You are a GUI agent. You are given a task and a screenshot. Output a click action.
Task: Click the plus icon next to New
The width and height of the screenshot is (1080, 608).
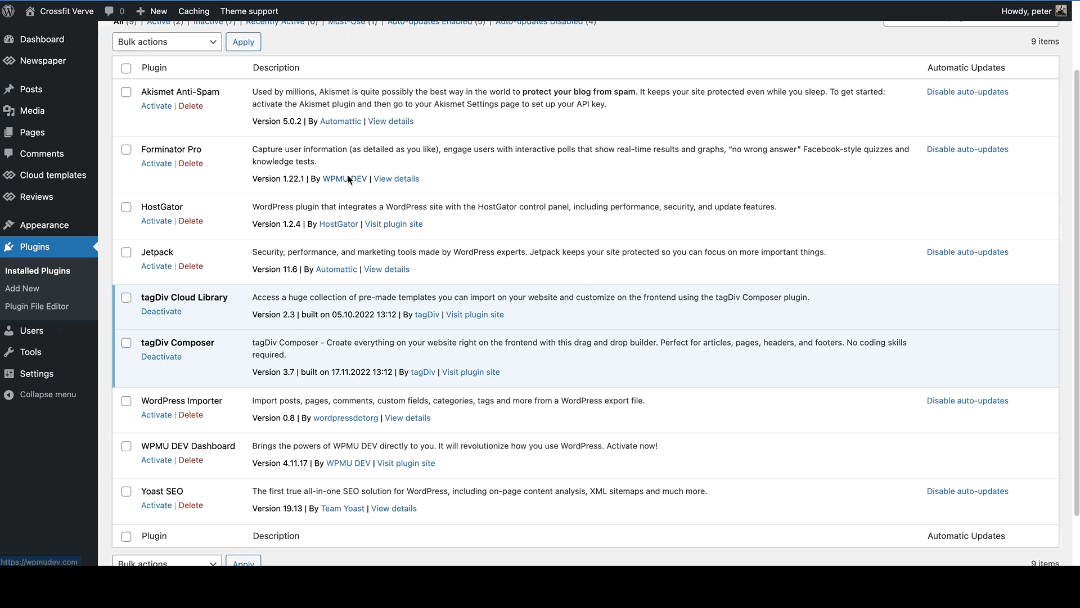click(141, 11)
